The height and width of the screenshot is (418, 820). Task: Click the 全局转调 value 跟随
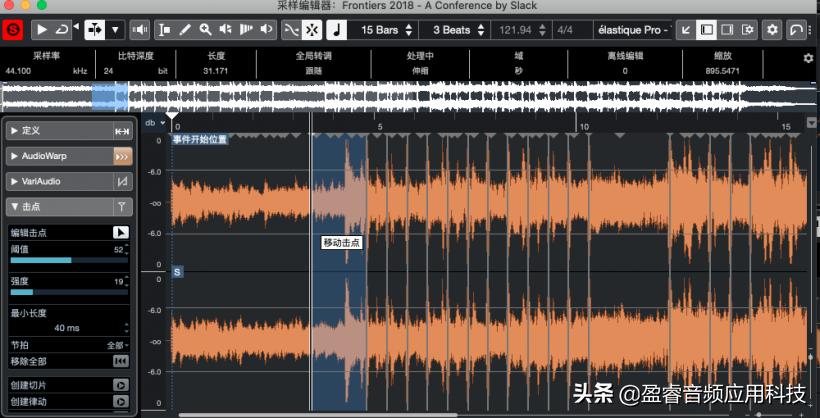[313, 71]
